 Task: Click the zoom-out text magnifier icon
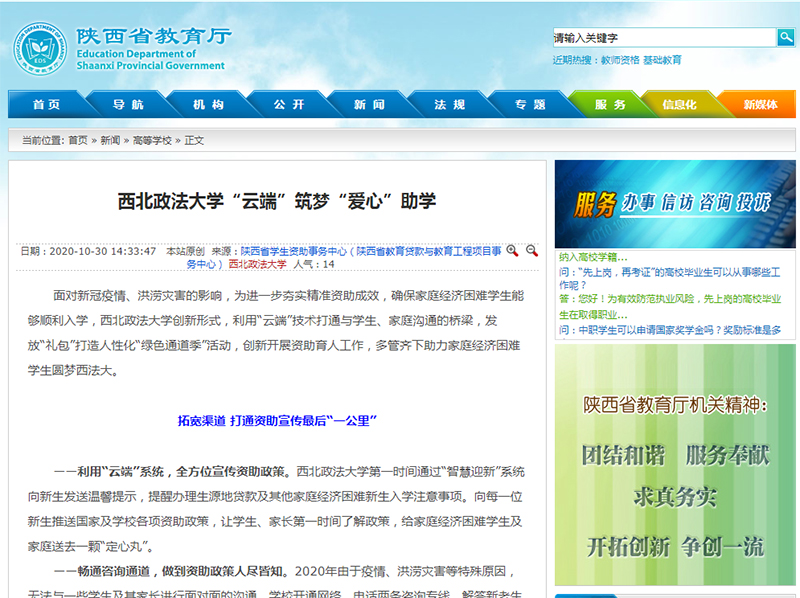point(532,251)
